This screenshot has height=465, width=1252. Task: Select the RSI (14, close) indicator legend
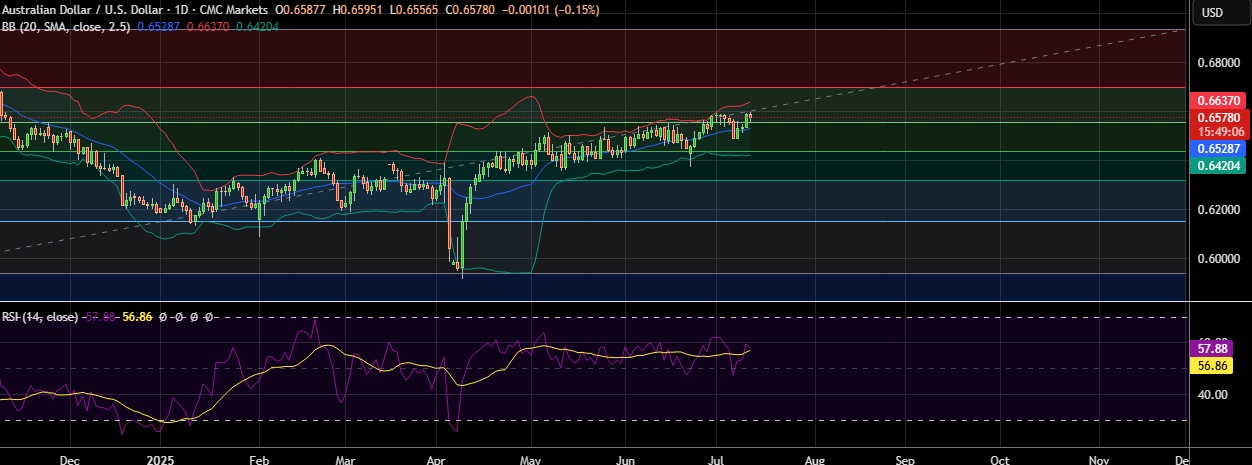click(40, 316)
